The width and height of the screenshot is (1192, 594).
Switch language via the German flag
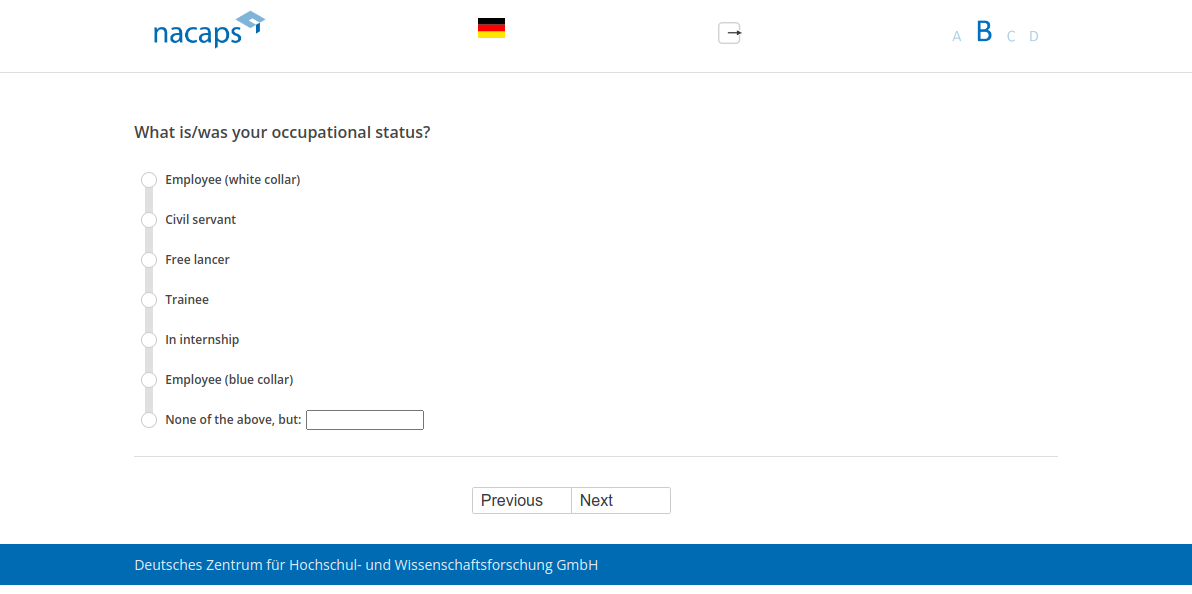[491, 28]
